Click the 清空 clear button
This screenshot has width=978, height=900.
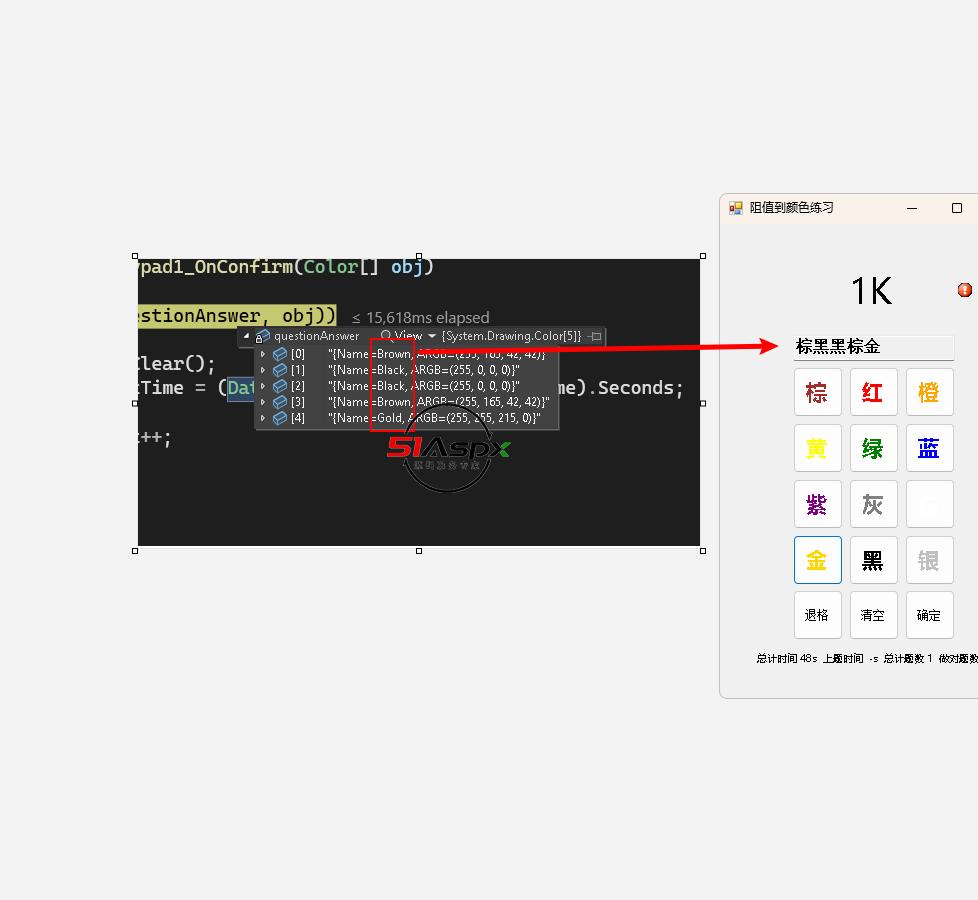pos(873,616)
